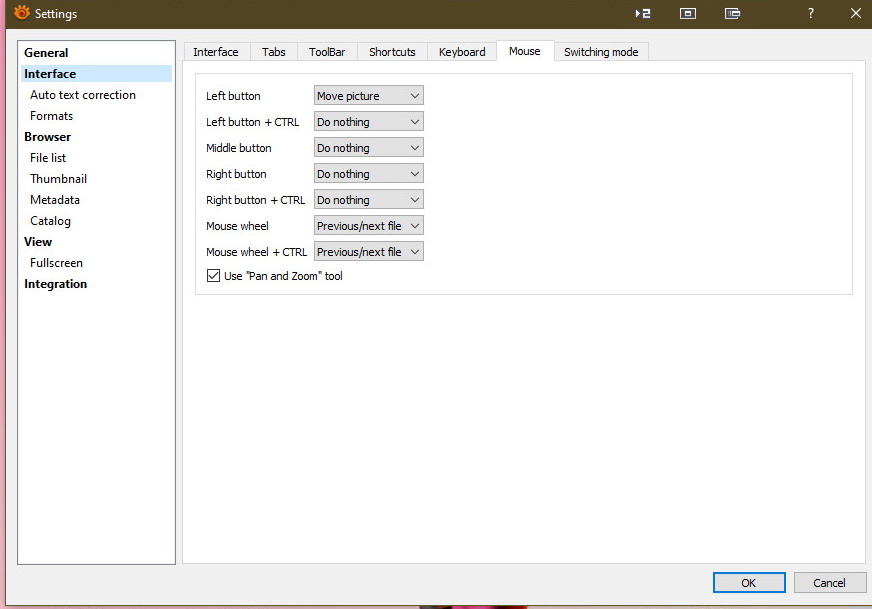Click the overlapping-windows icon in title bar
Image resolution: width=872 pixels, height=609 pixels.
(733, 14)
